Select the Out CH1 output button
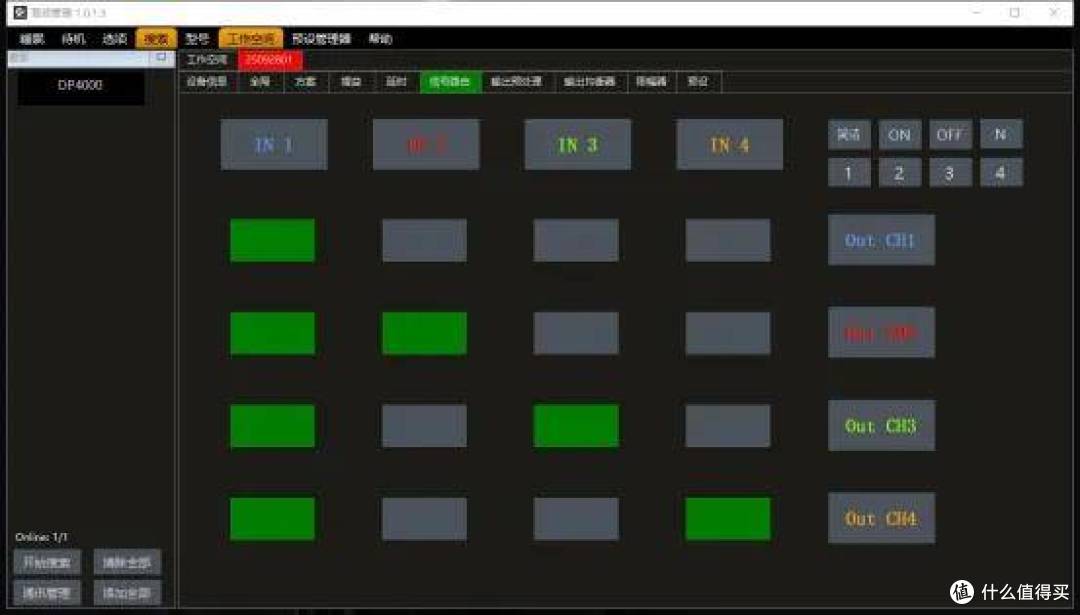This screenshot has height=615, width=1080. pos(881,240)
